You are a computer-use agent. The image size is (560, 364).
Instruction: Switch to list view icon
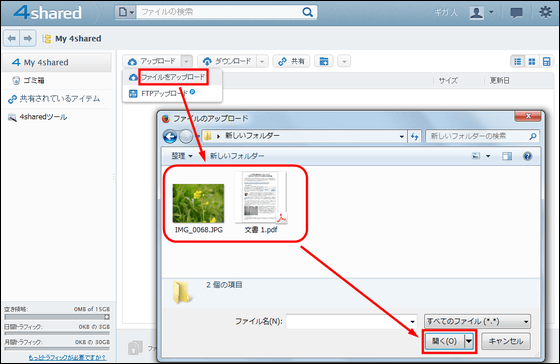518,61
